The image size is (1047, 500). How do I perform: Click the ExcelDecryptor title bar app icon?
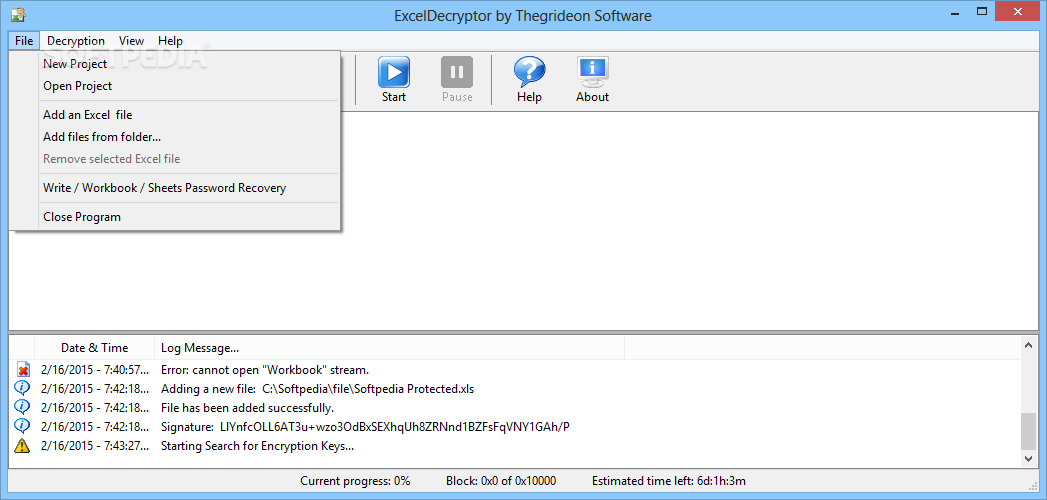tap(18, 15)
